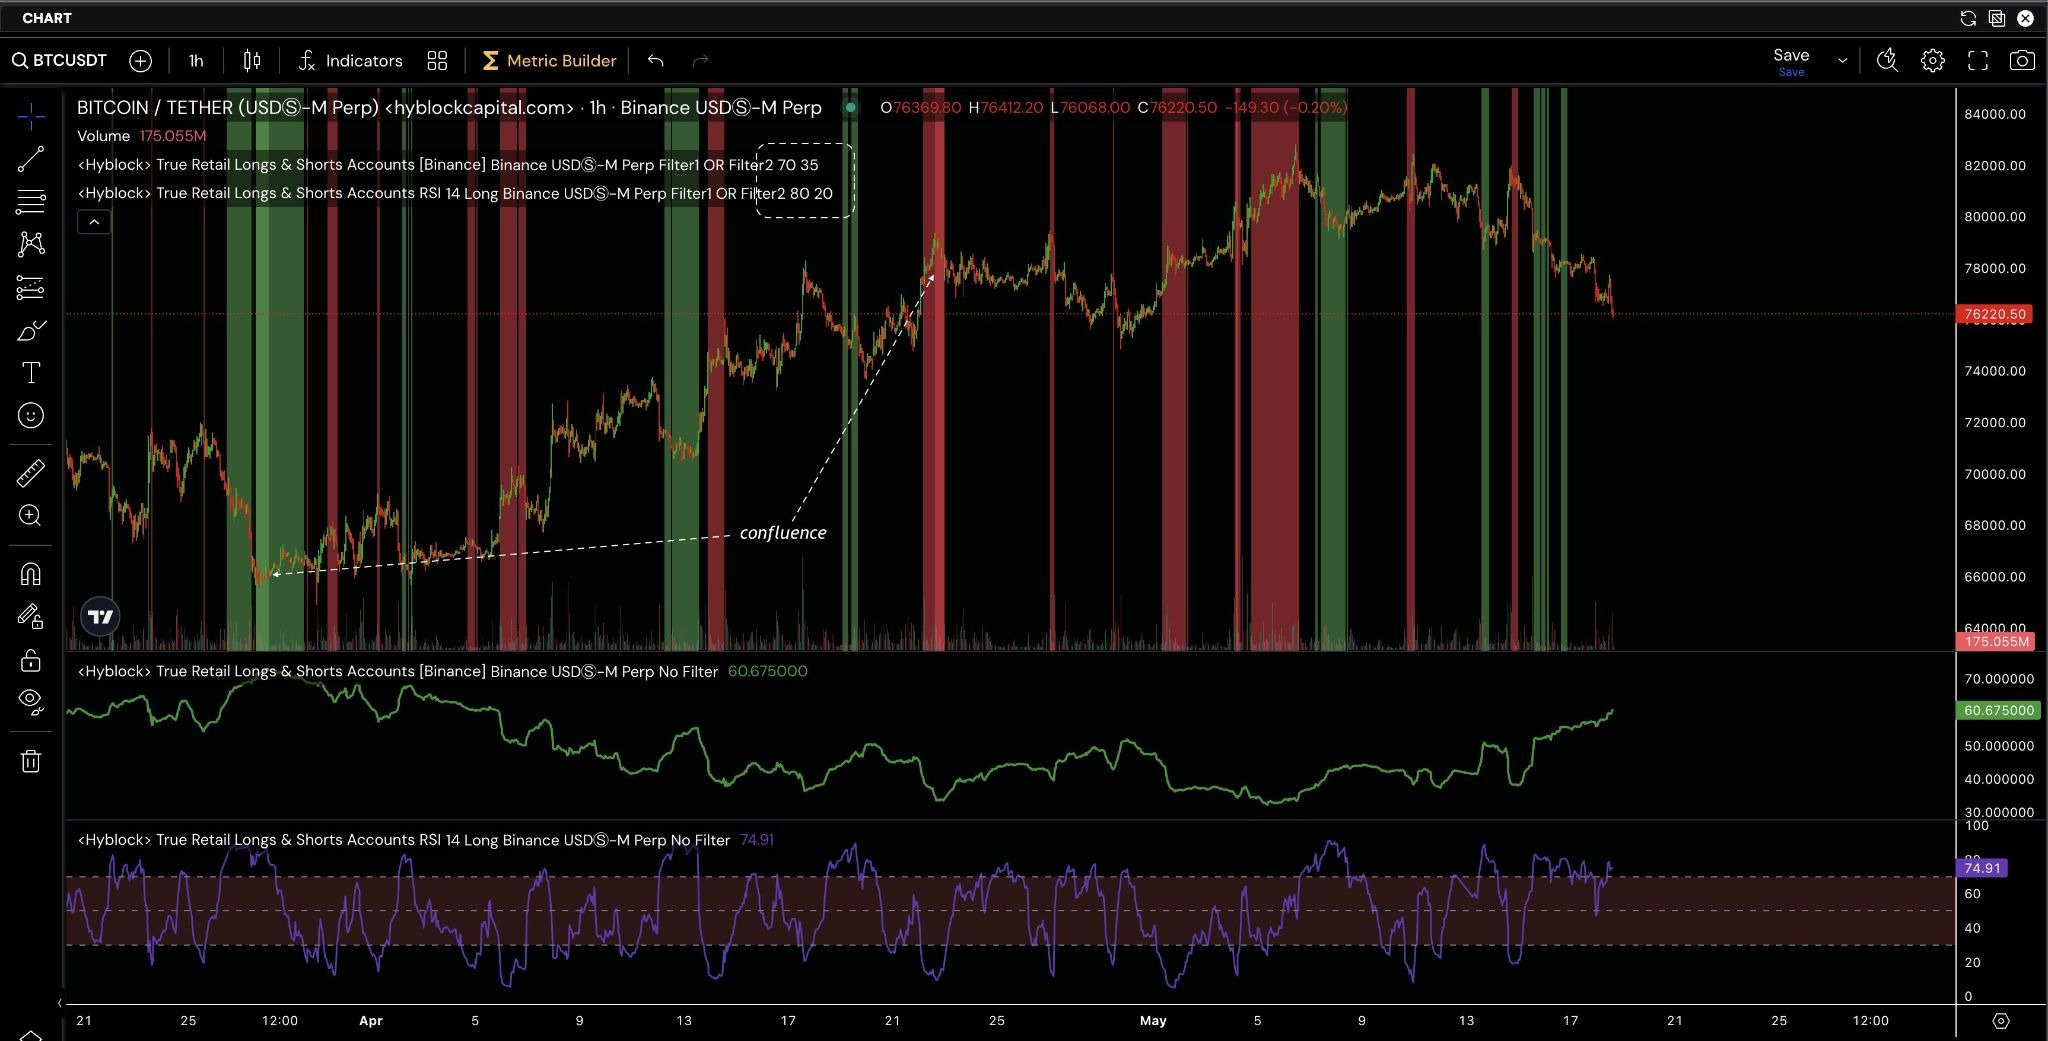
Task: Pop out the chart panel into a new window
Action: pos(1996,18)
